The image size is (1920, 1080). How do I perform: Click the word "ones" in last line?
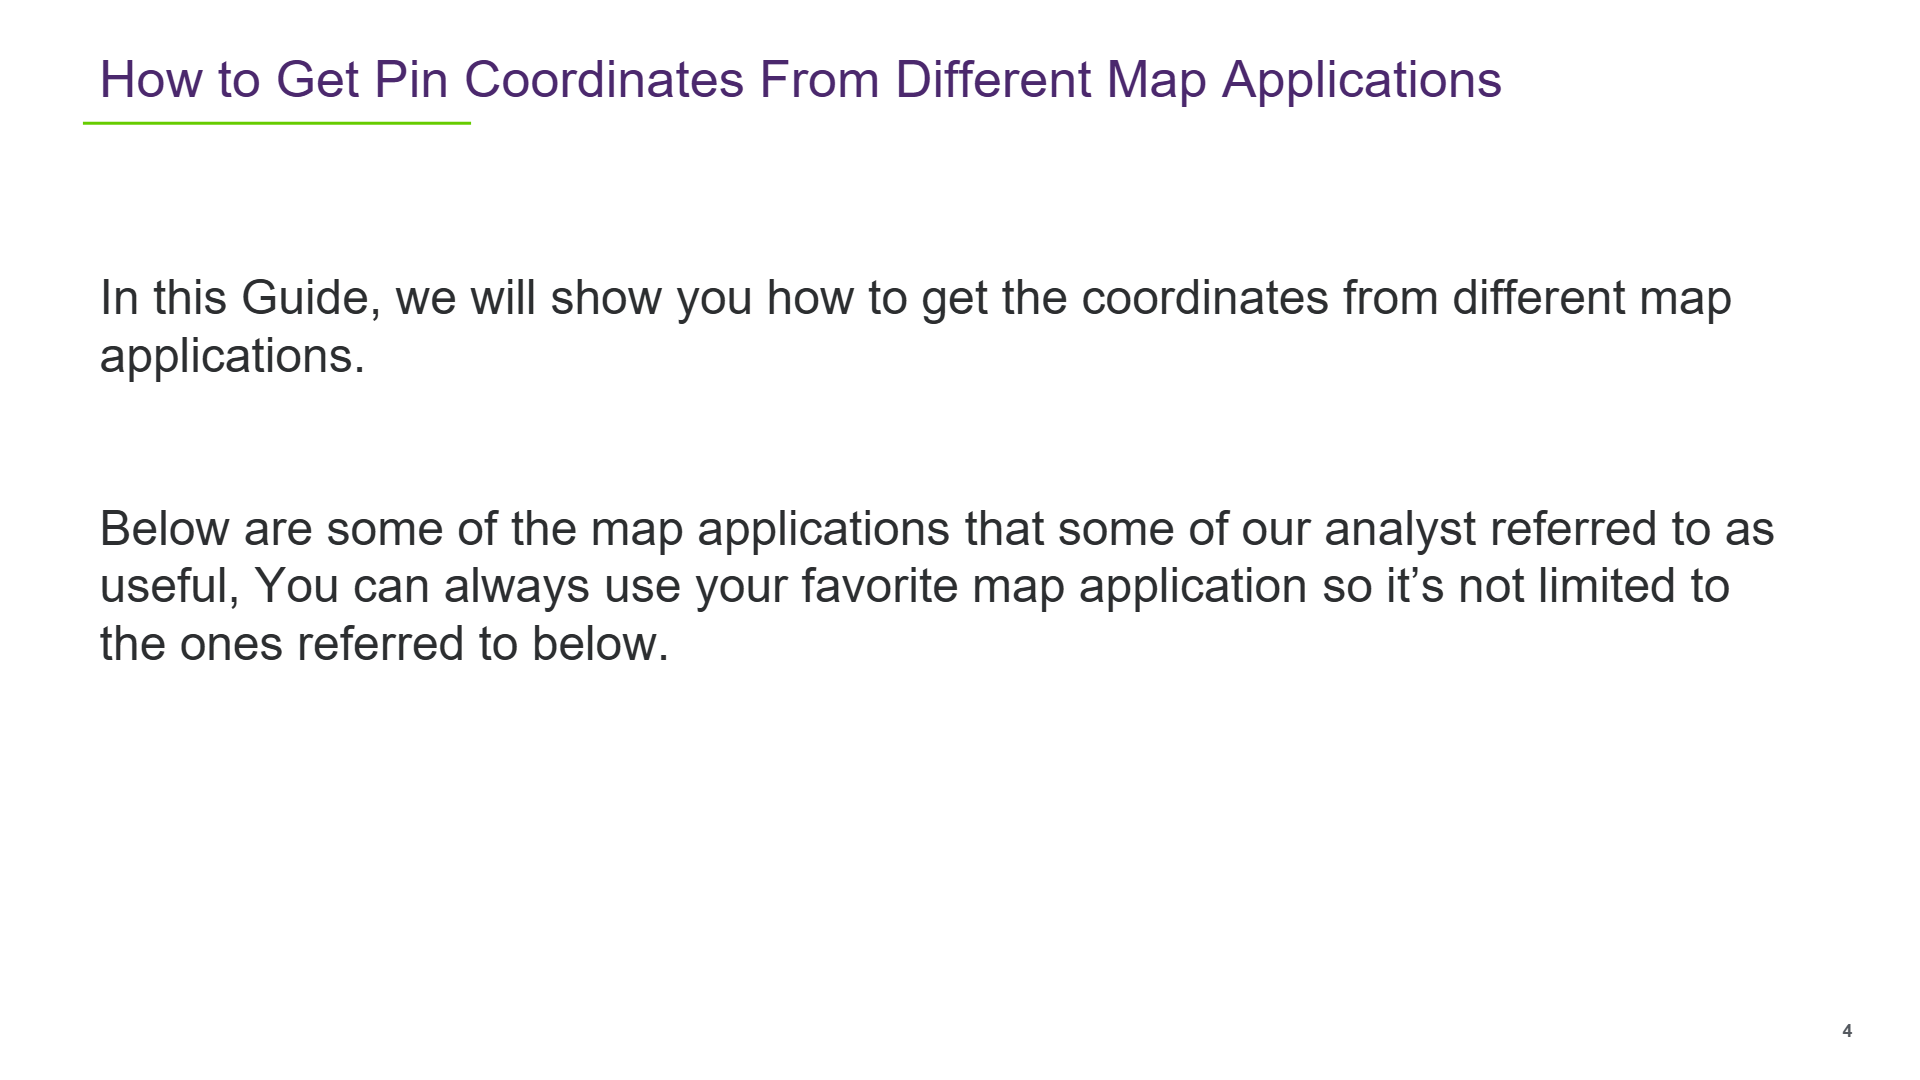(231, 644)
